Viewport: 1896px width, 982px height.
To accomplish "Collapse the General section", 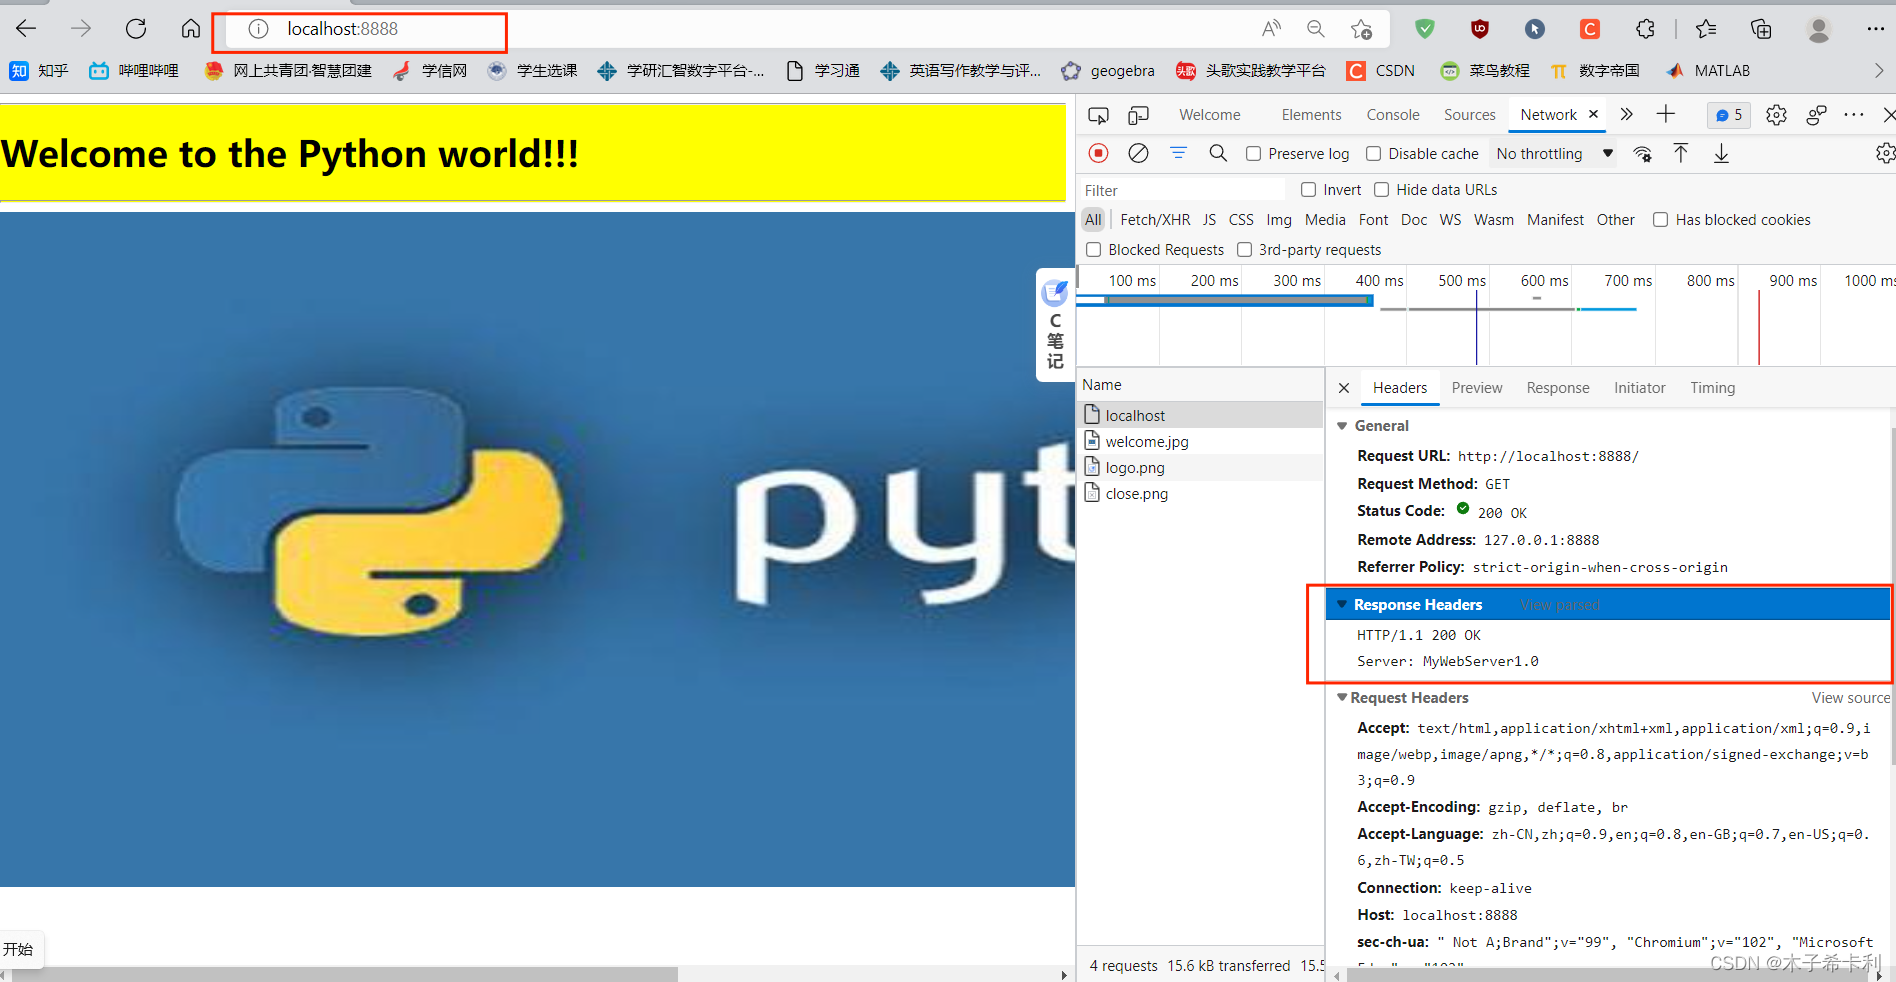I will tap(1342, 426).
